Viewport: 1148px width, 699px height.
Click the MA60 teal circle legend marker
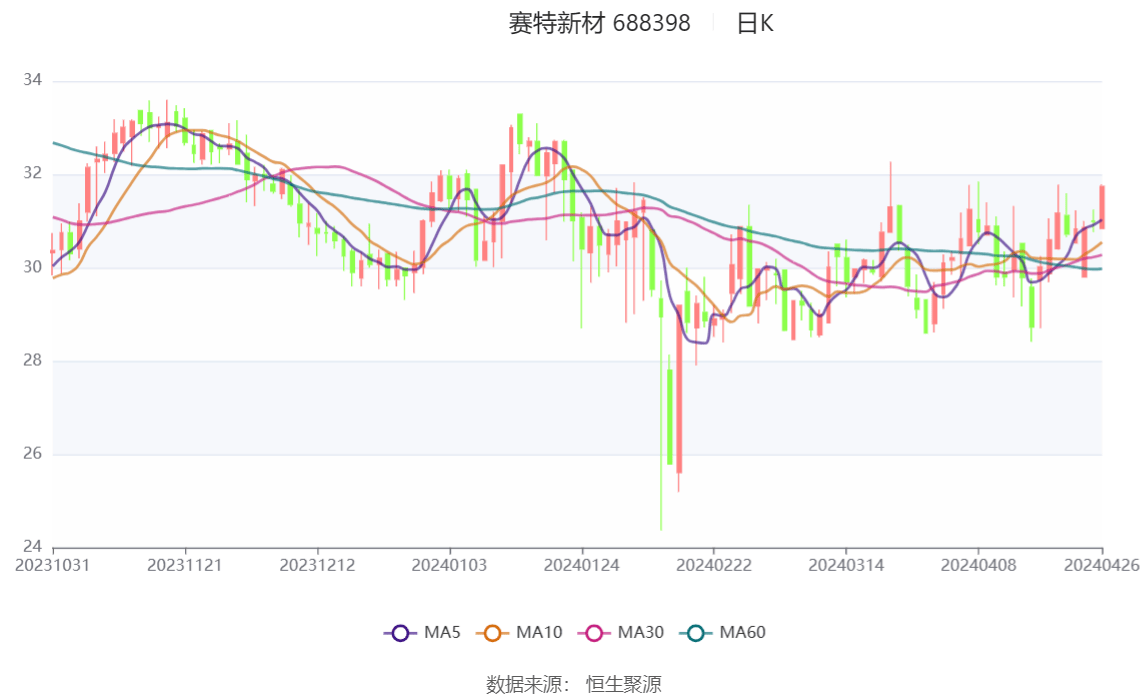click(696, 633)
